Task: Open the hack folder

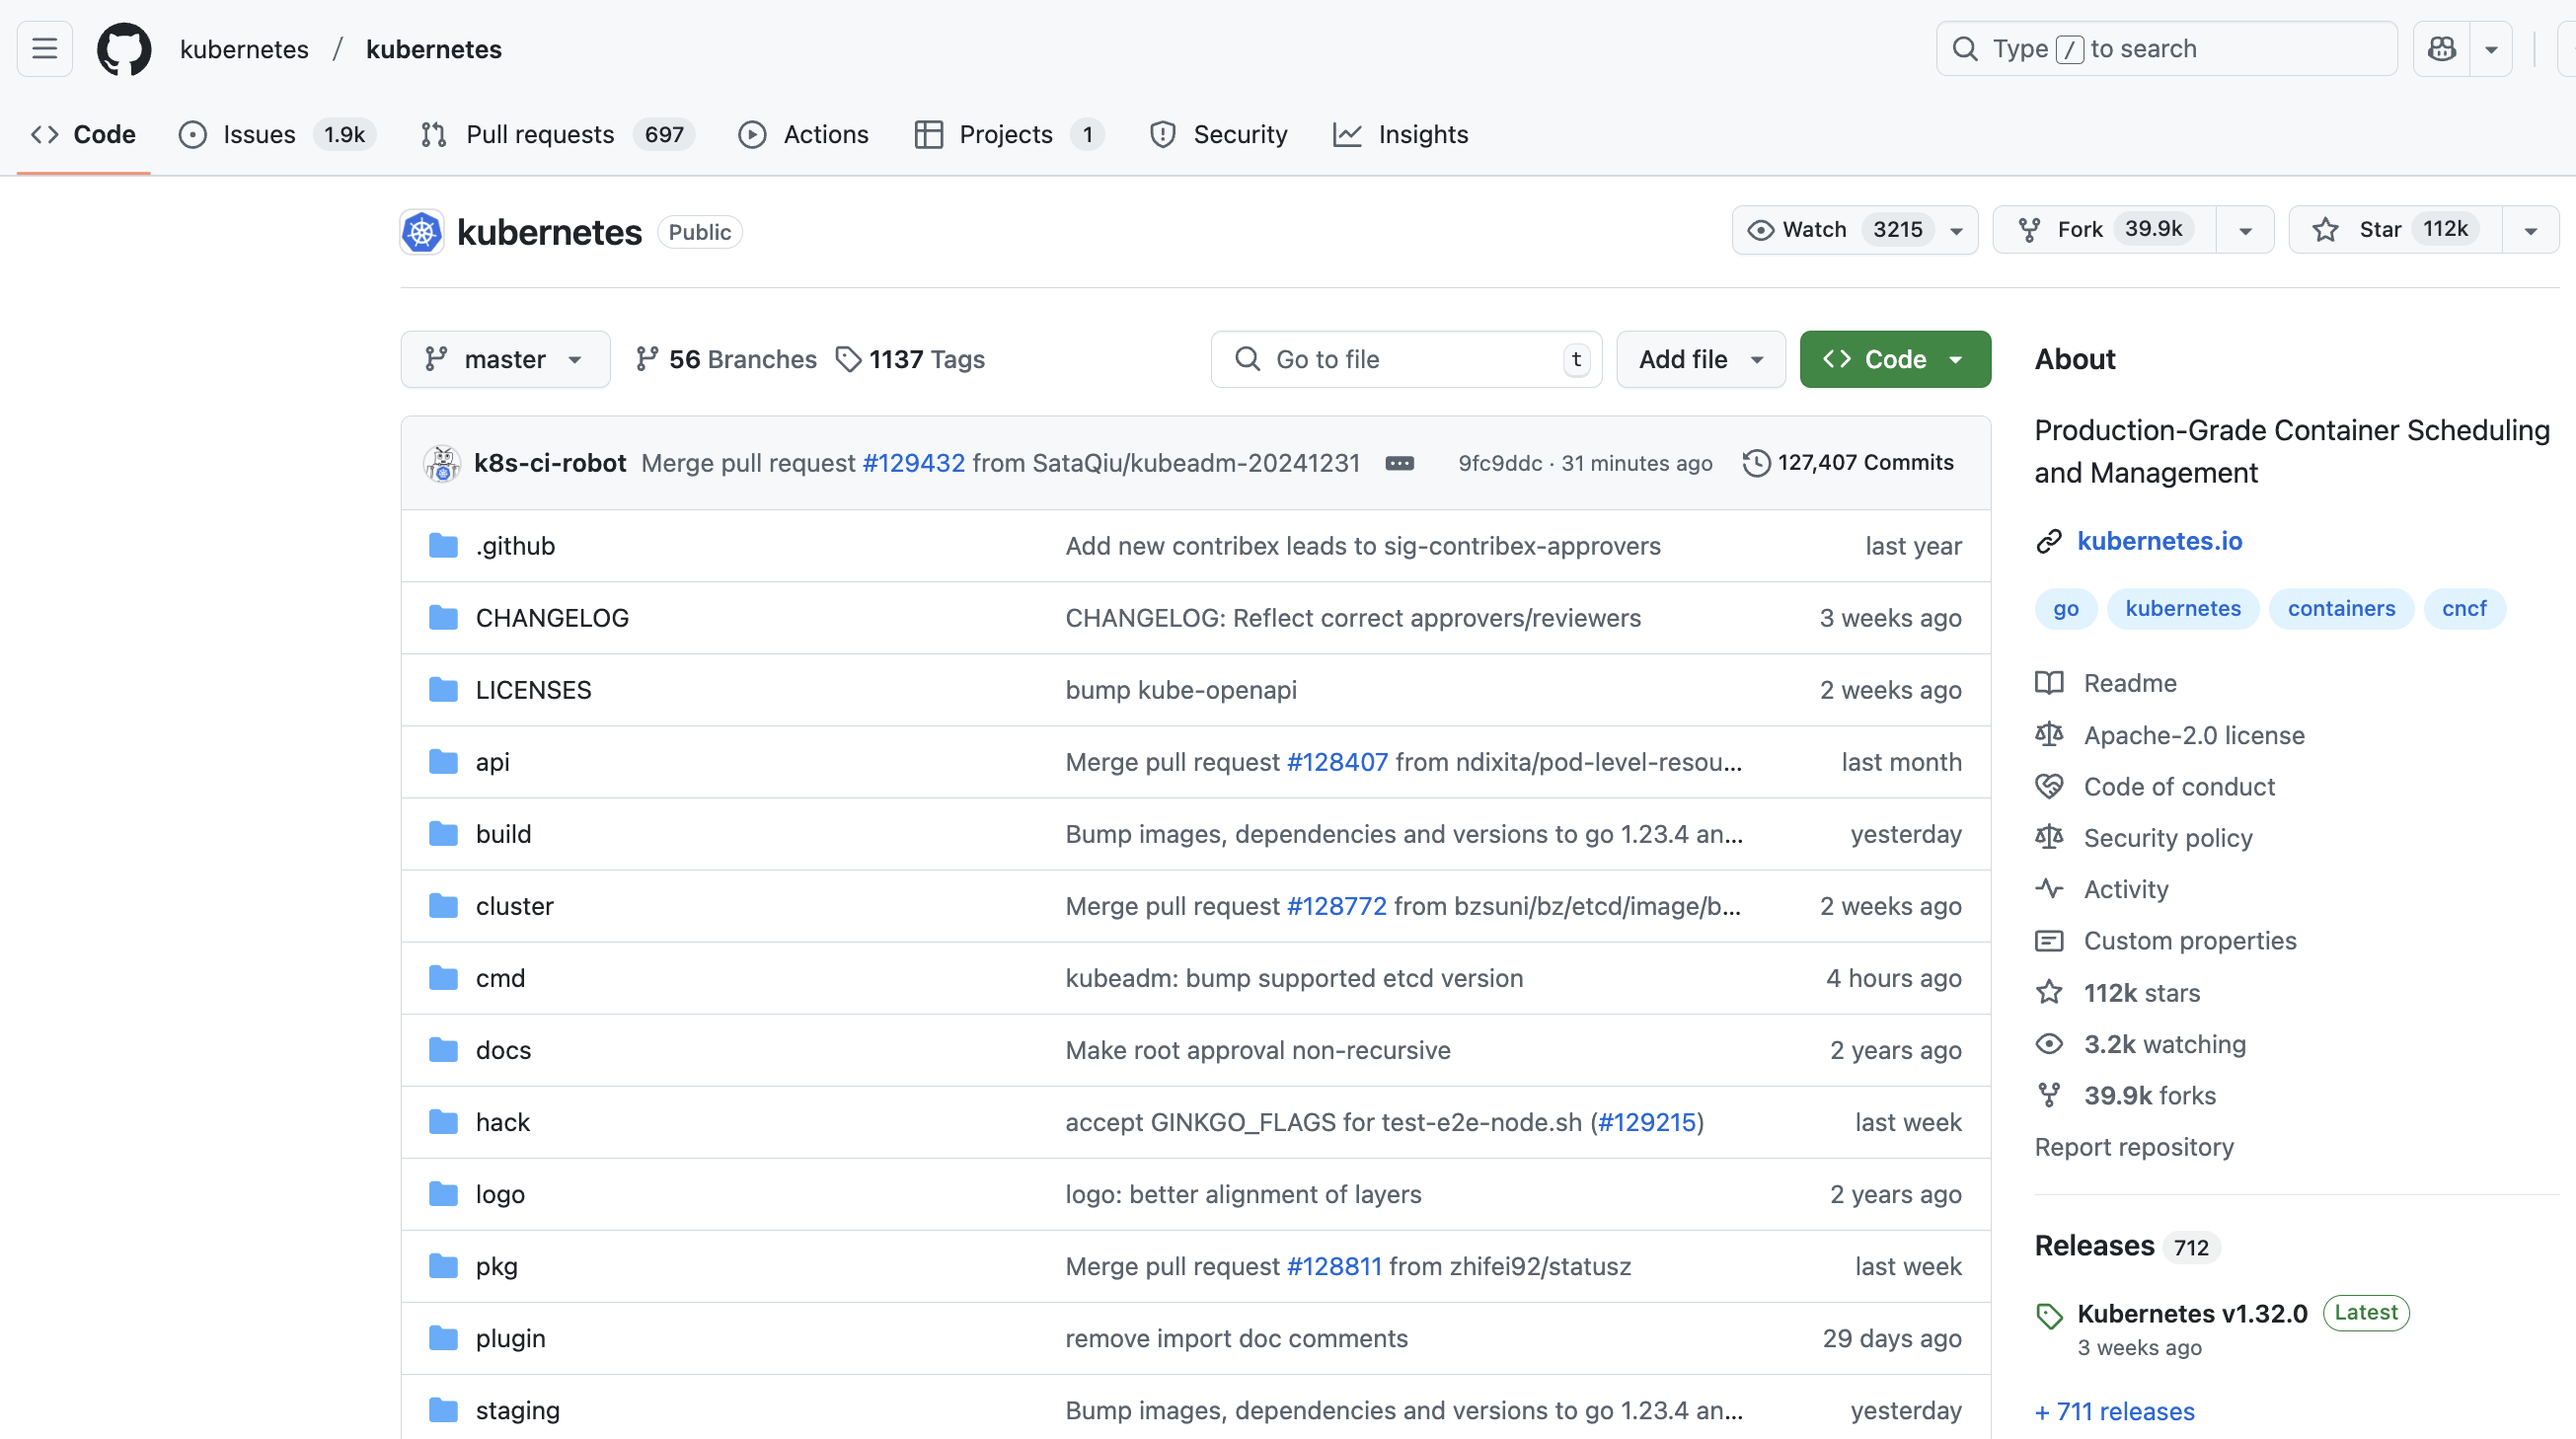Action: click(502, 1122)
